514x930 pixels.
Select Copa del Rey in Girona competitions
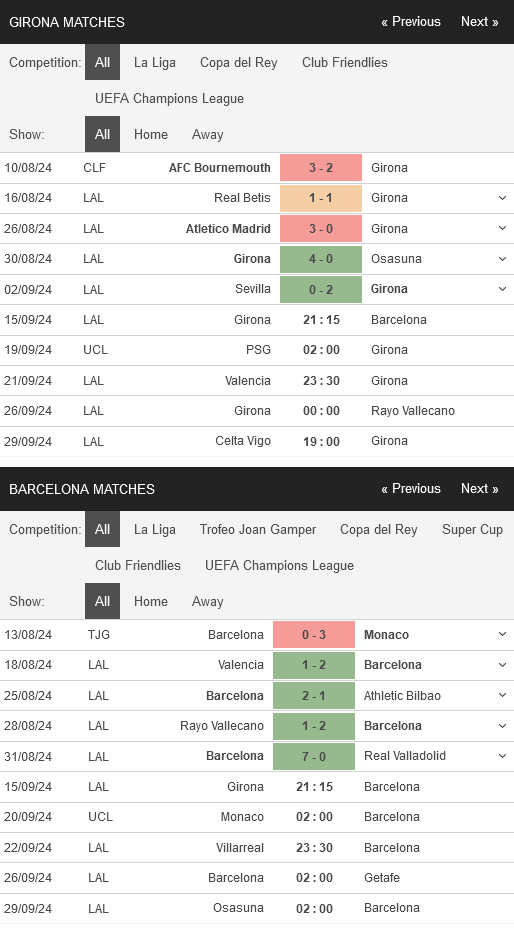click(239, 62)
